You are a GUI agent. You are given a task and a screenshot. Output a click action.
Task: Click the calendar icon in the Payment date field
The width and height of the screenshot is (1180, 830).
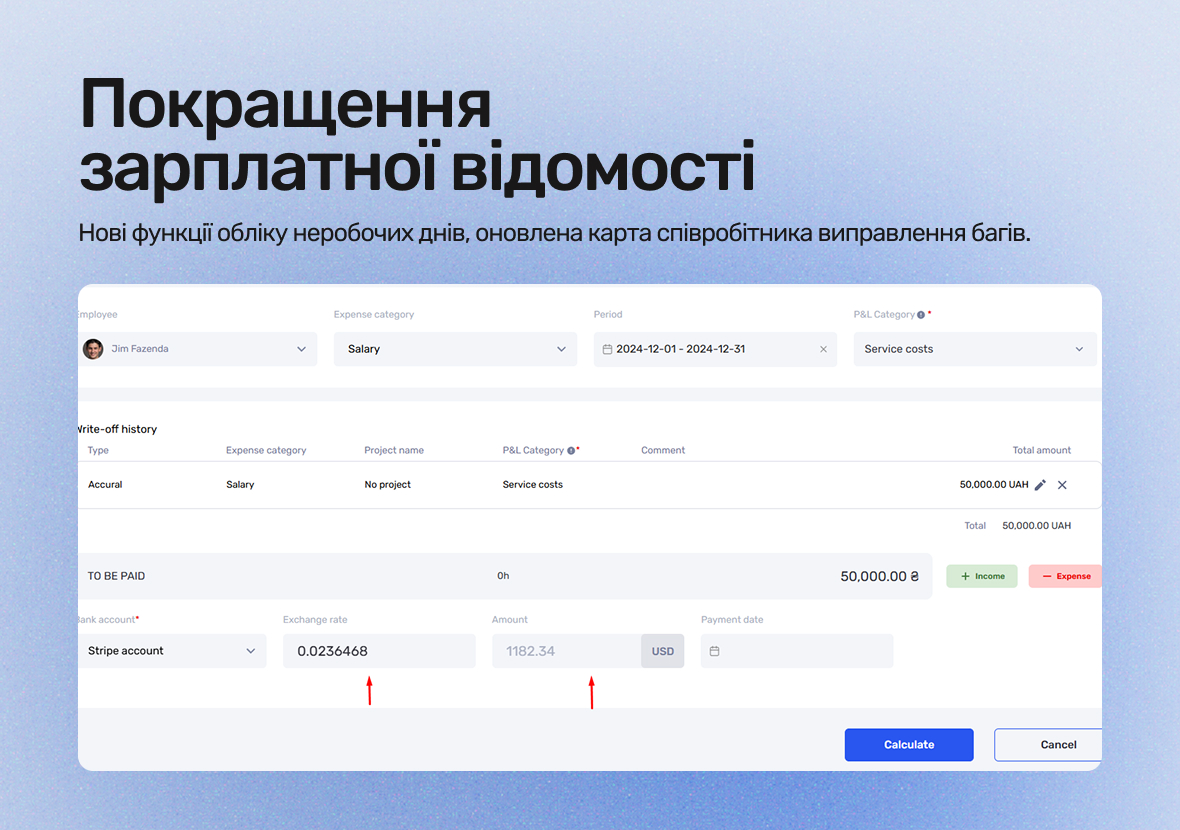point(714,651)
